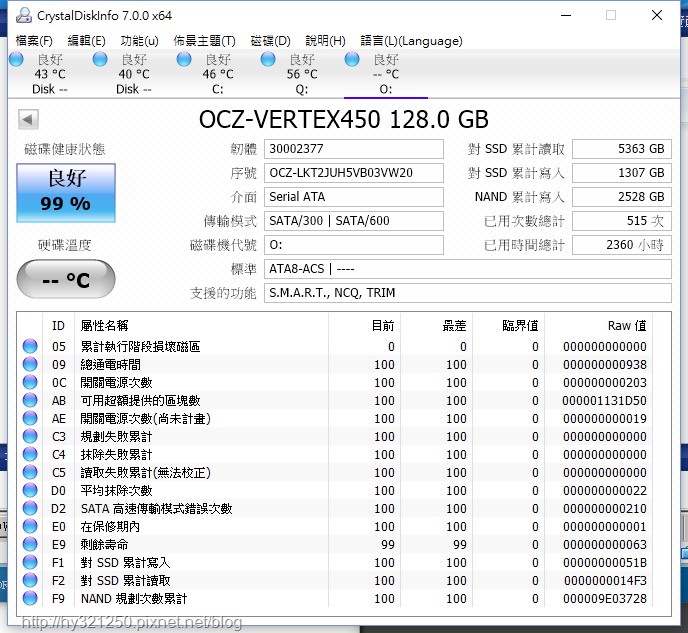The width and height of the screenshot is (688, 633).
Task: Click the -- °C temperature indicator
Action: (x=66, y=279)
